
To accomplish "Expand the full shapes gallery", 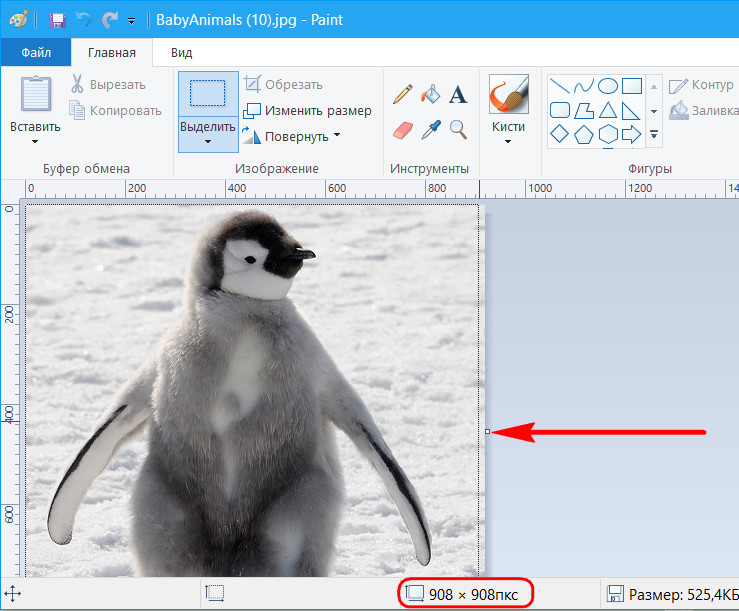I will pyautogui.click(x=654, y=134).
